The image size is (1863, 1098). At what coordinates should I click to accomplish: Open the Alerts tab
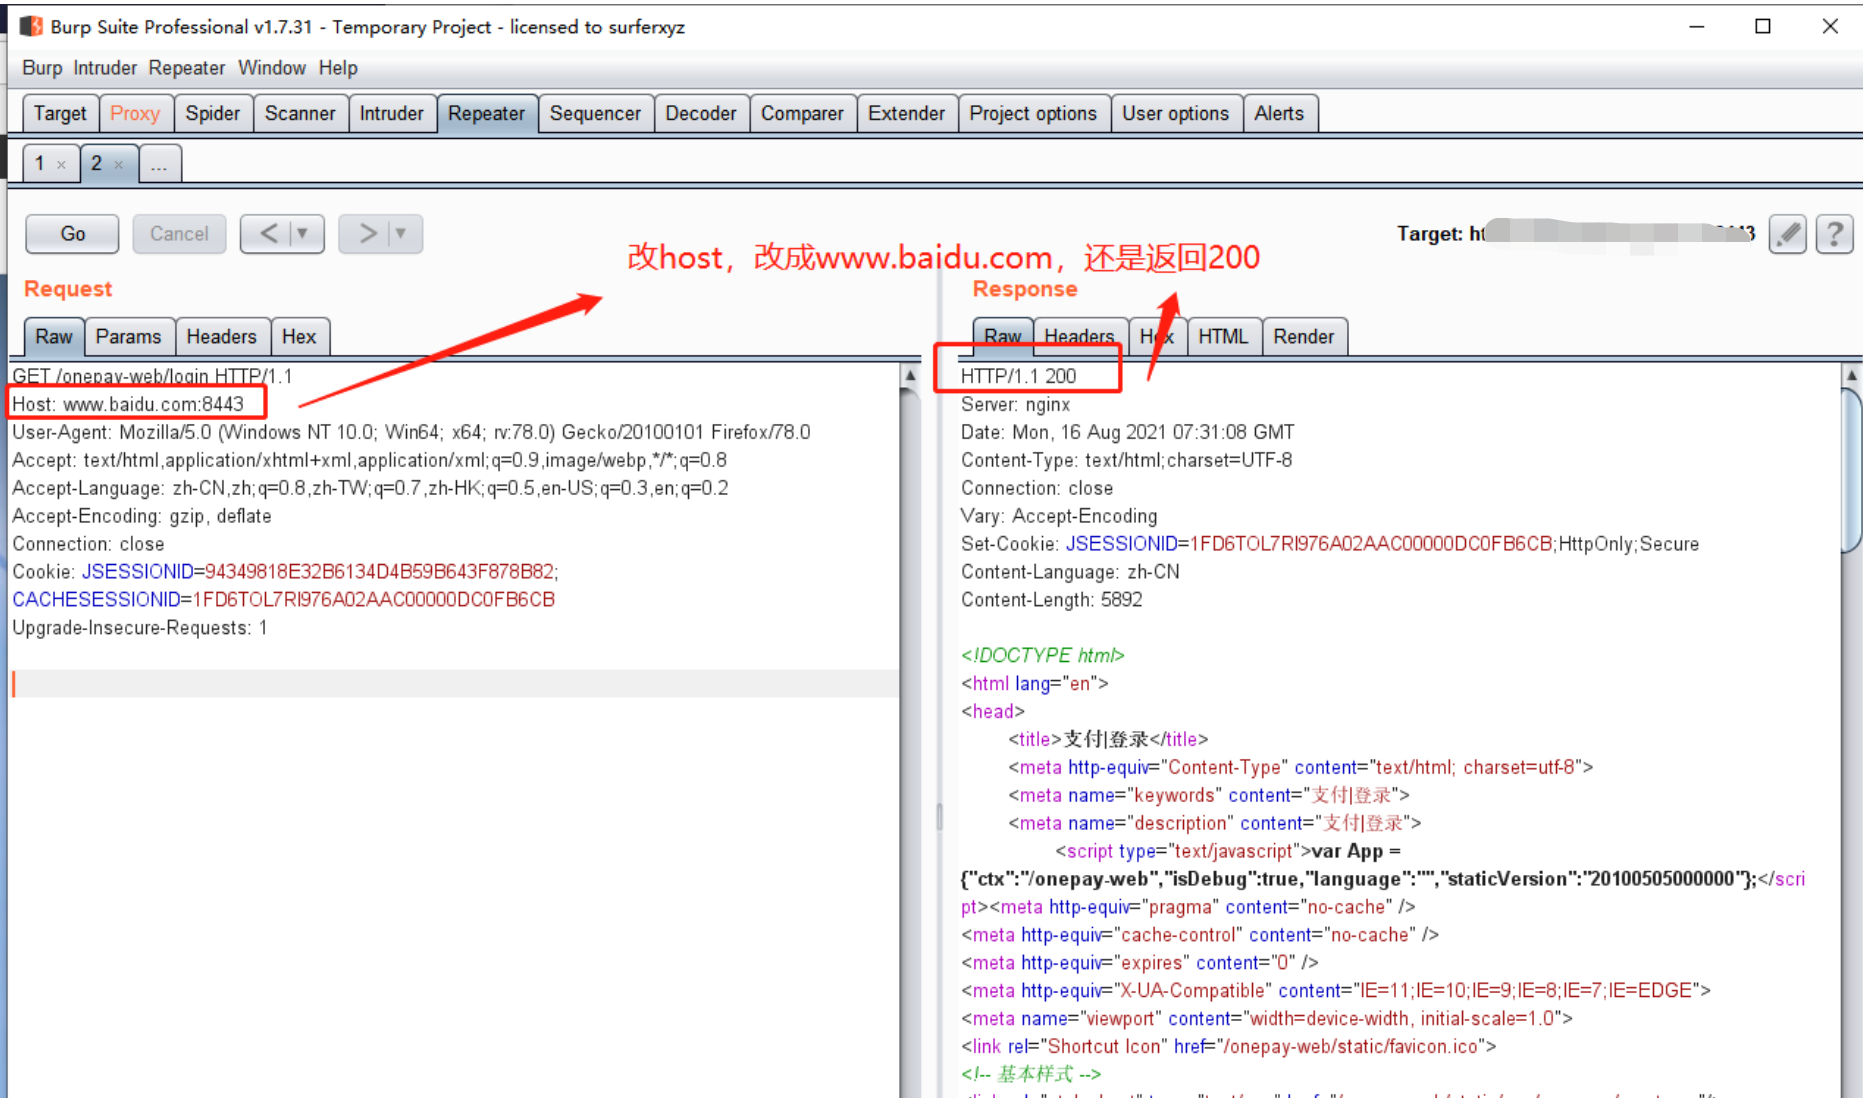point(1279,113)
